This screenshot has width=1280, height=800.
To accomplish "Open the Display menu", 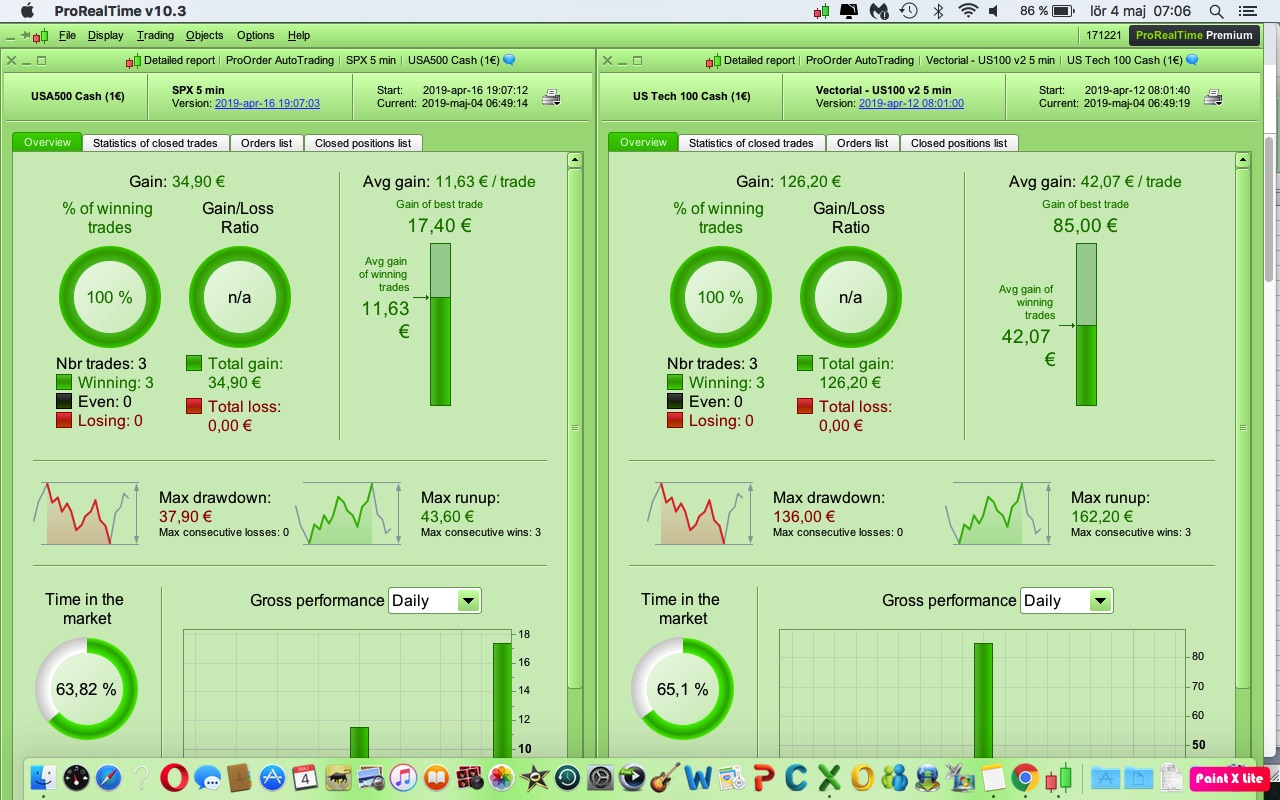I will [105, 35].
